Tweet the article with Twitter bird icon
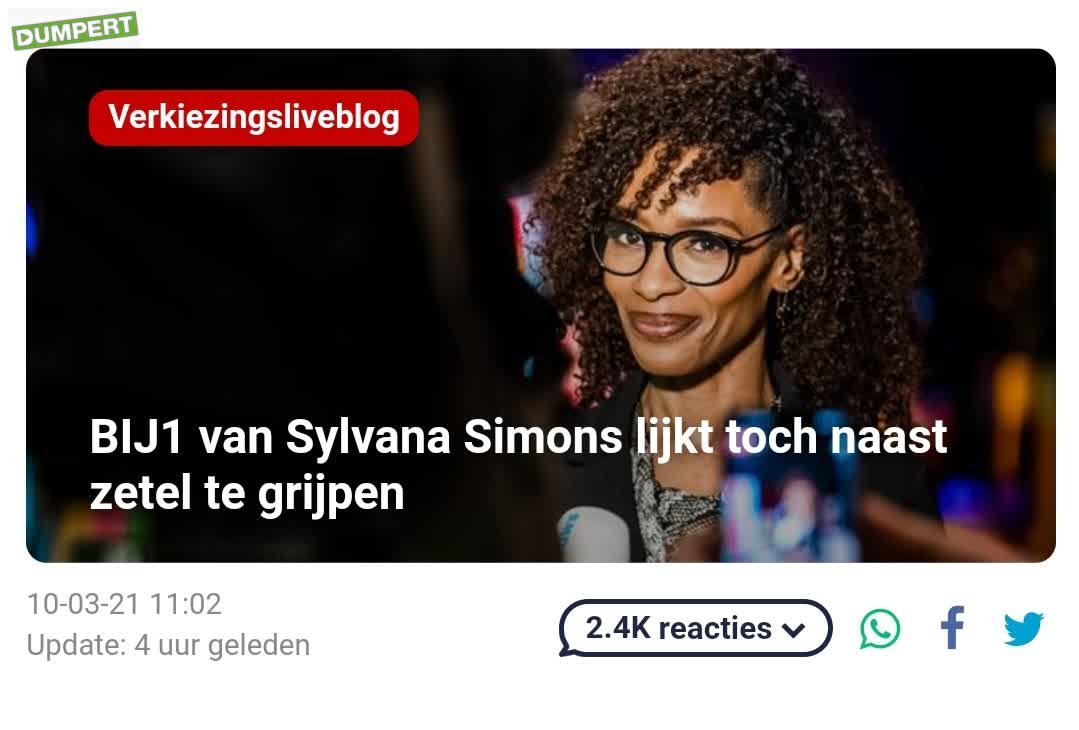Screen dimensions: 1079x730 click(x=1023, y=628)
